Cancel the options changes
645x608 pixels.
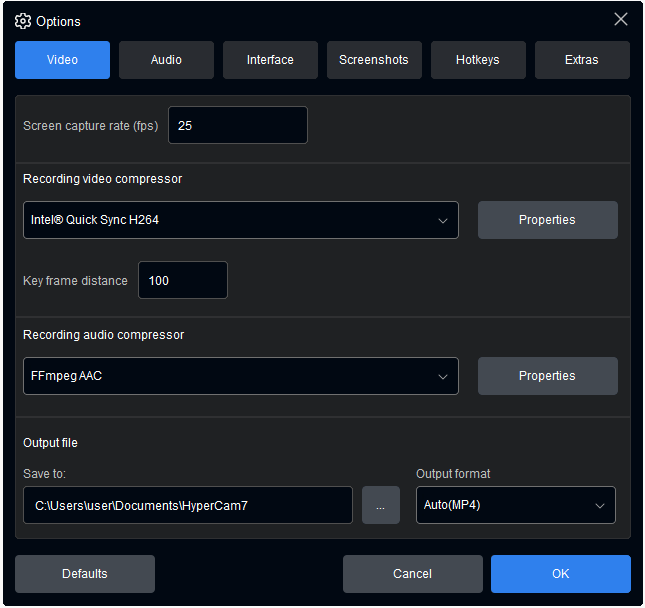coord(412,574)
